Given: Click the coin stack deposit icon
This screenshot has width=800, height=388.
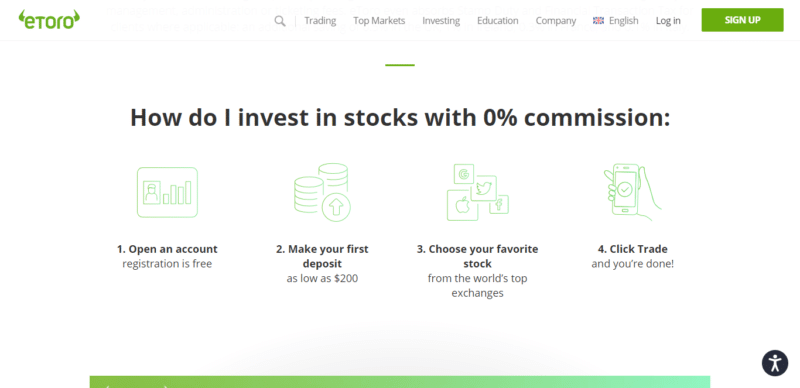Looking at the screenshot, I should tap(322, 192).
